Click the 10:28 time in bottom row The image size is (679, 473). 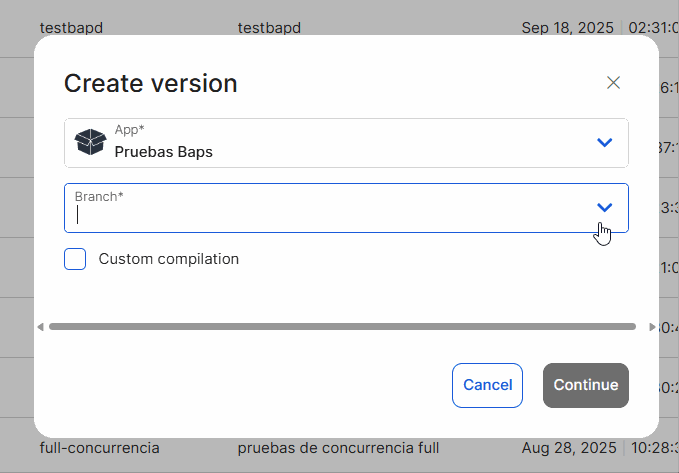click(x=652, y=448)
